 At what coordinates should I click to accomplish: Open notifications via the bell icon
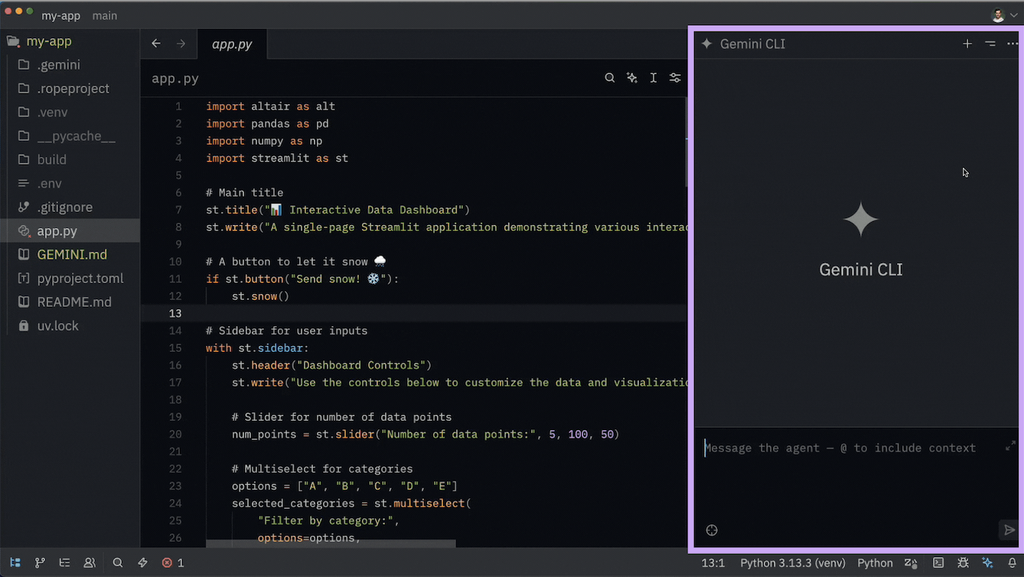[1011, 563]
